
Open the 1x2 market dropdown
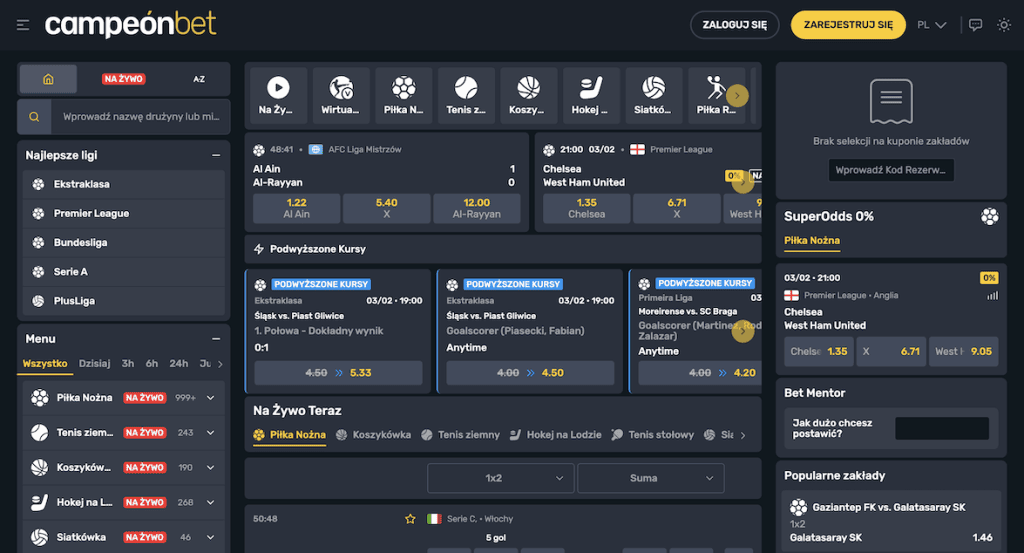pos(501,478)
